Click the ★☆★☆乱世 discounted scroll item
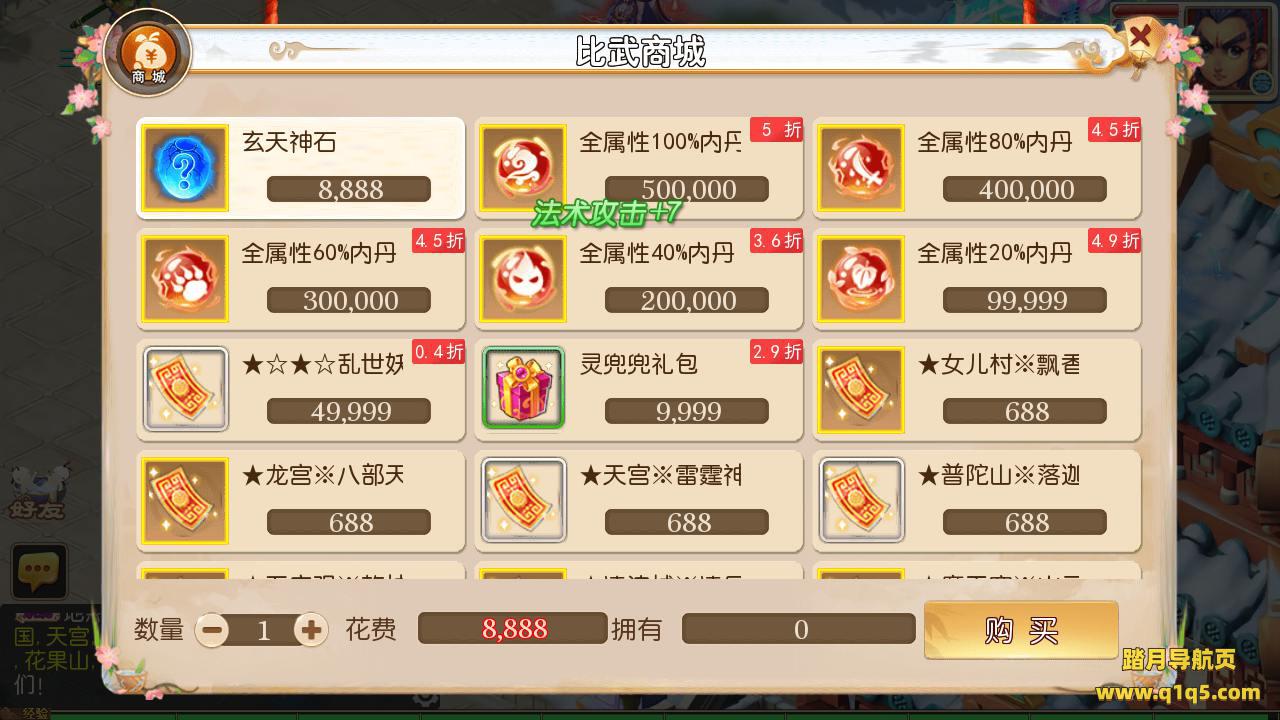Viewport: 1280px width, 720px height. (301, 390)
